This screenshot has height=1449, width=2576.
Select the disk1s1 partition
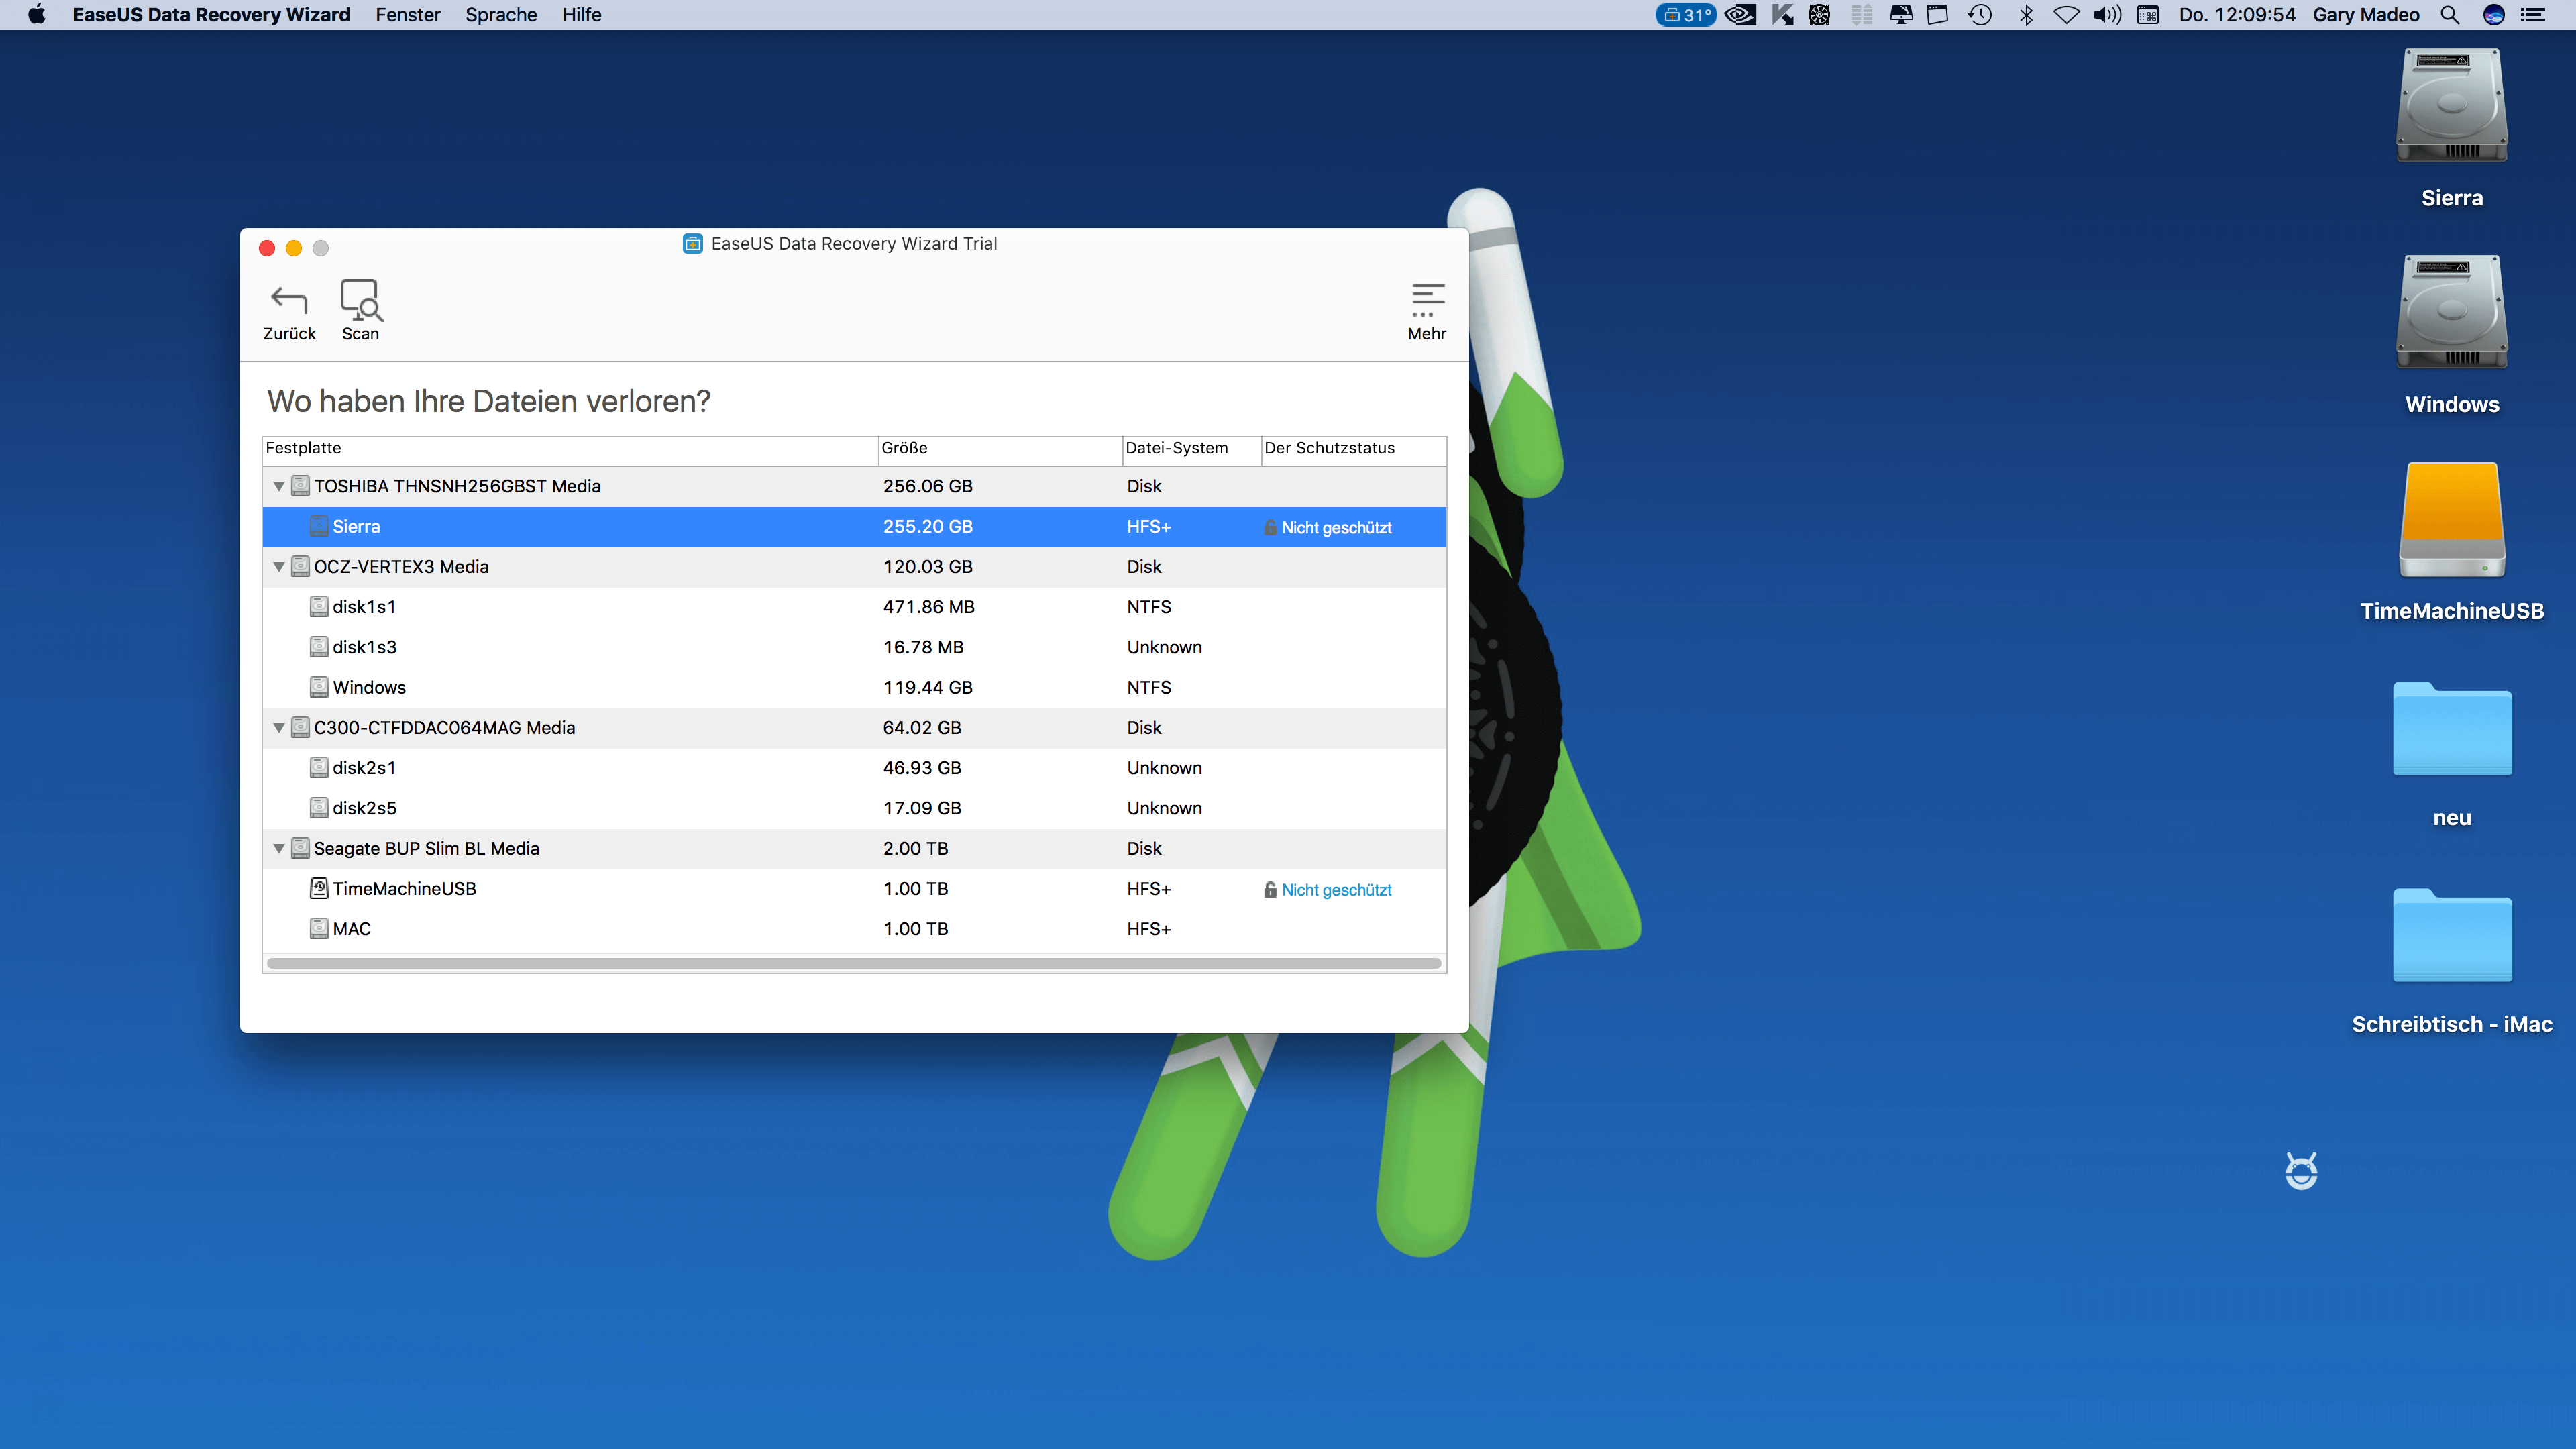click(x=854, y=607)
